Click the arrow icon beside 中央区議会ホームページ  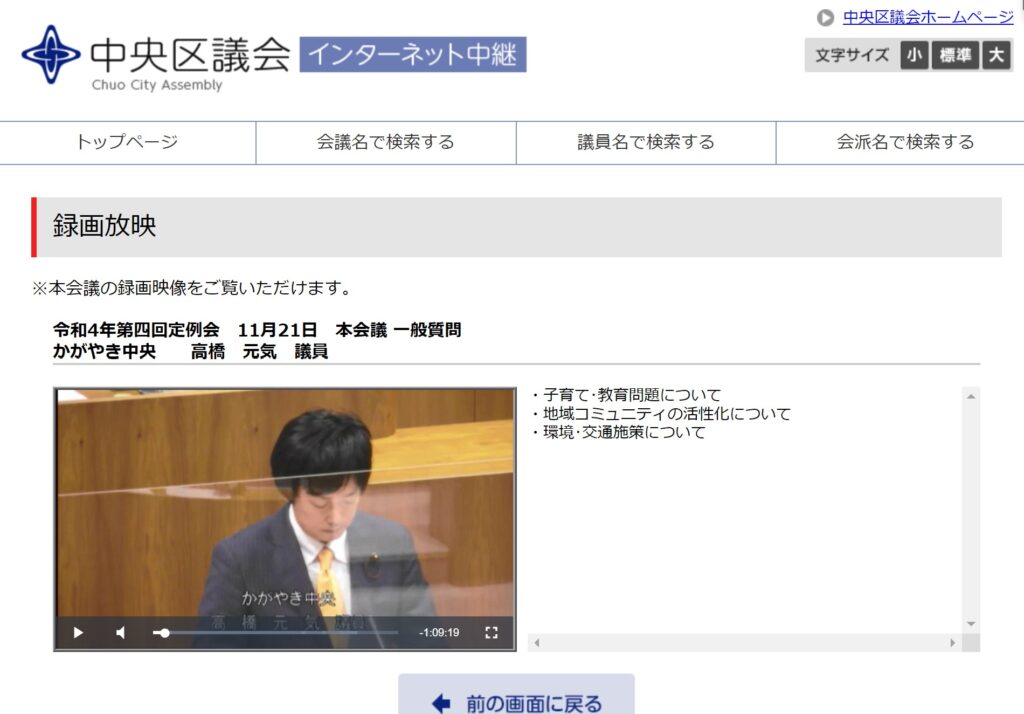[825, 18]
